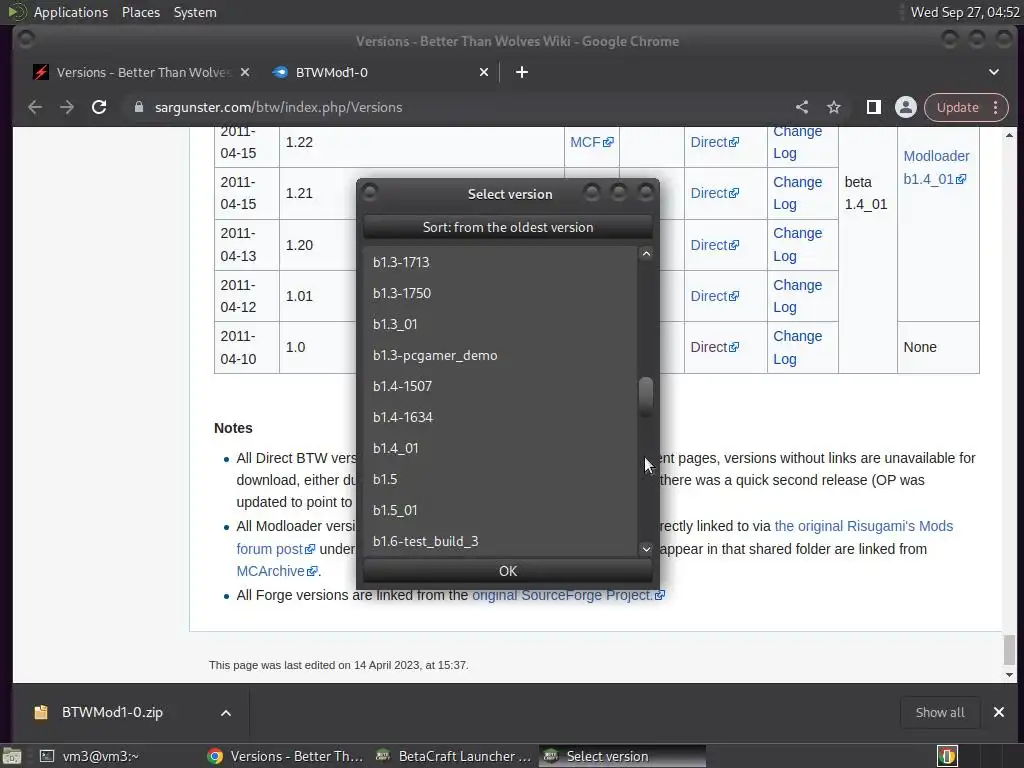
Task: Open the original SourceForge Project link
Action: click(568, 595)
